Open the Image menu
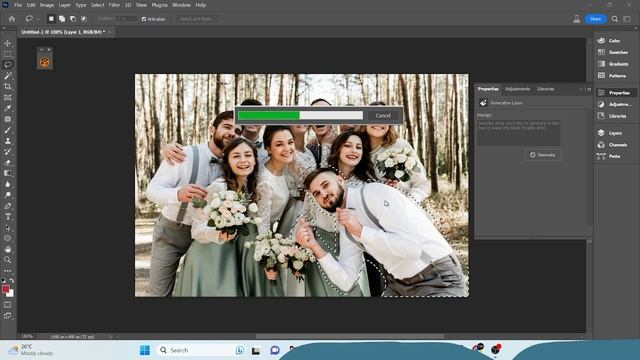 47,5
